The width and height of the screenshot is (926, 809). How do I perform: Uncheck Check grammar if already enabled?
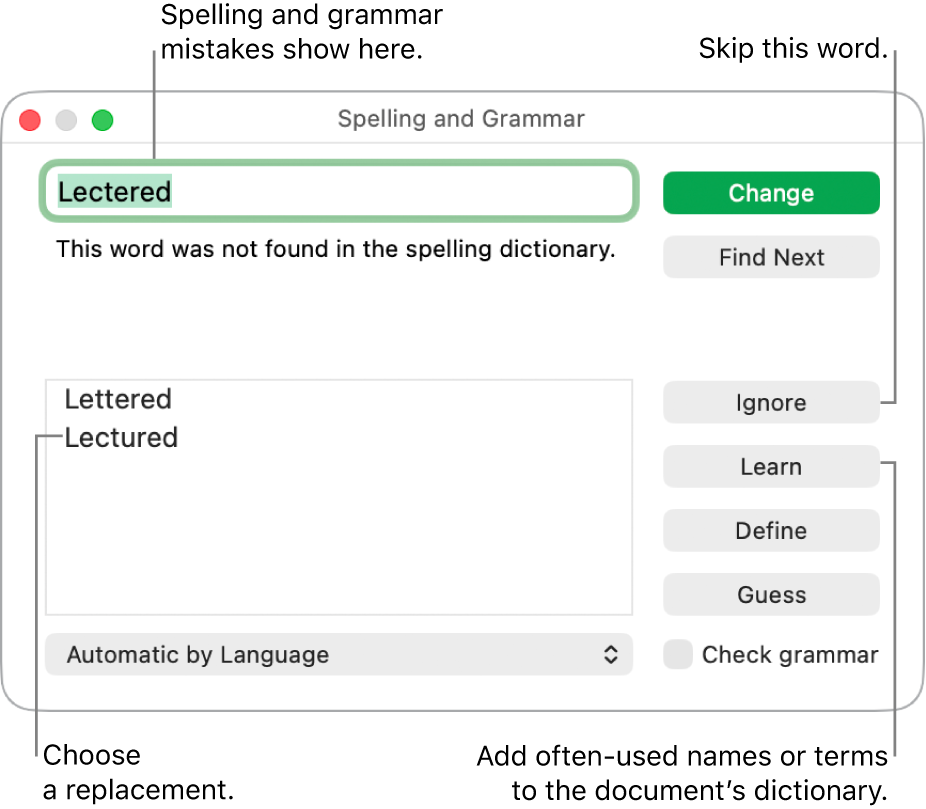coord(677,654)
